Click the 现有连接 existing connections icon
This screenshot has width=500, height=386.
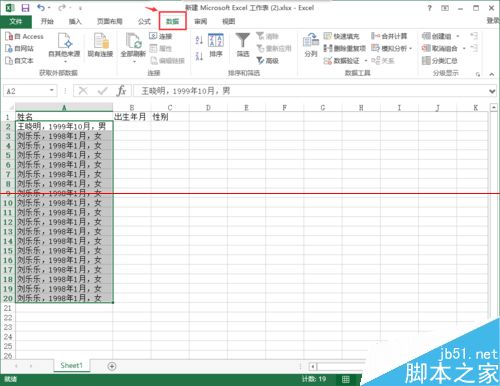pyautogui.click(x=101, y=41)
